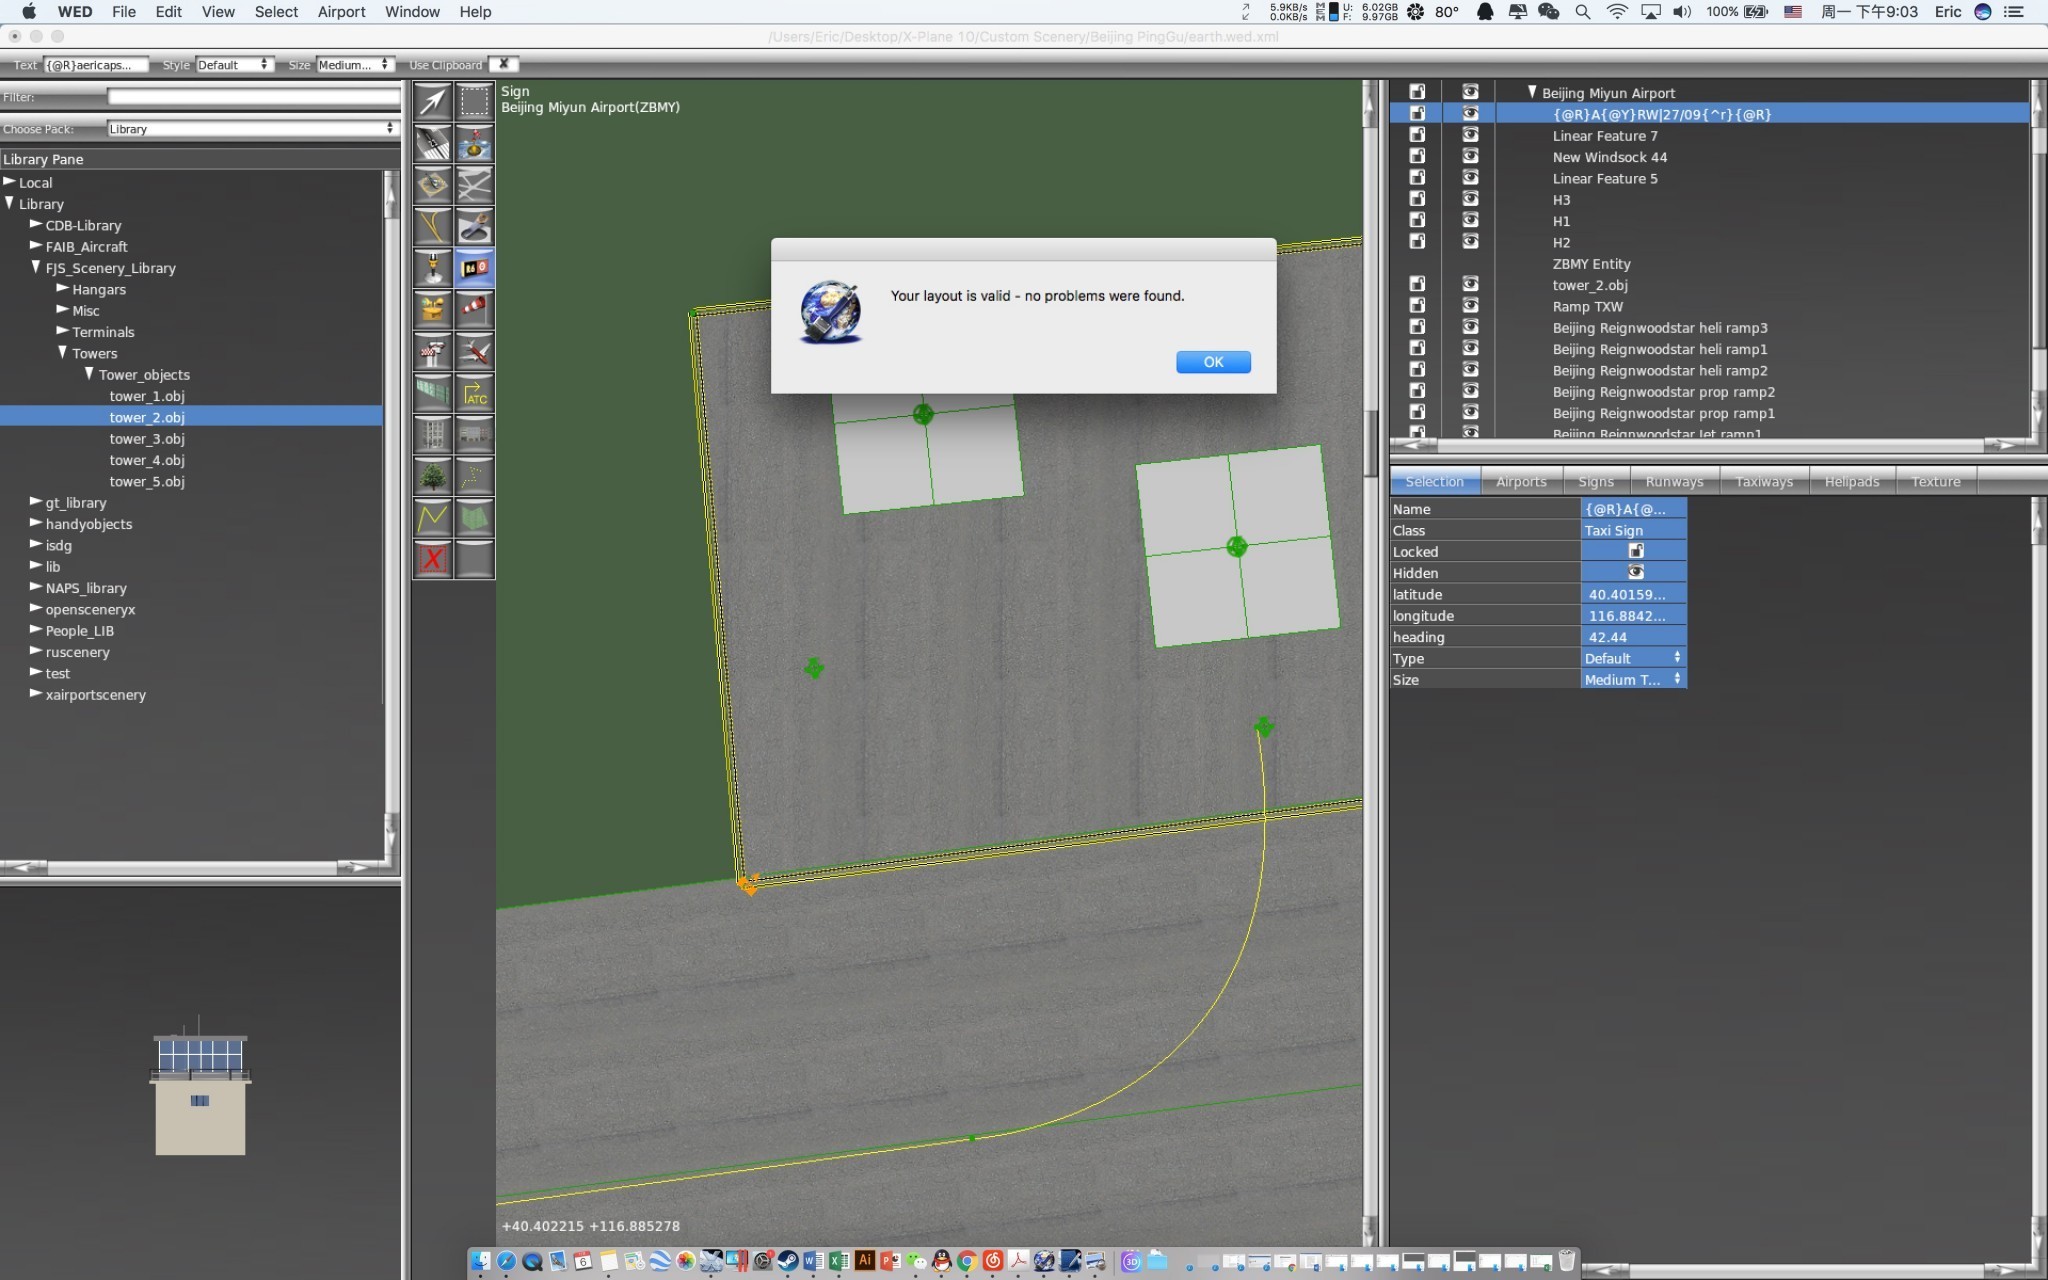Select Linear Feature 5 in hierarchy

(x=1604, y=178)
